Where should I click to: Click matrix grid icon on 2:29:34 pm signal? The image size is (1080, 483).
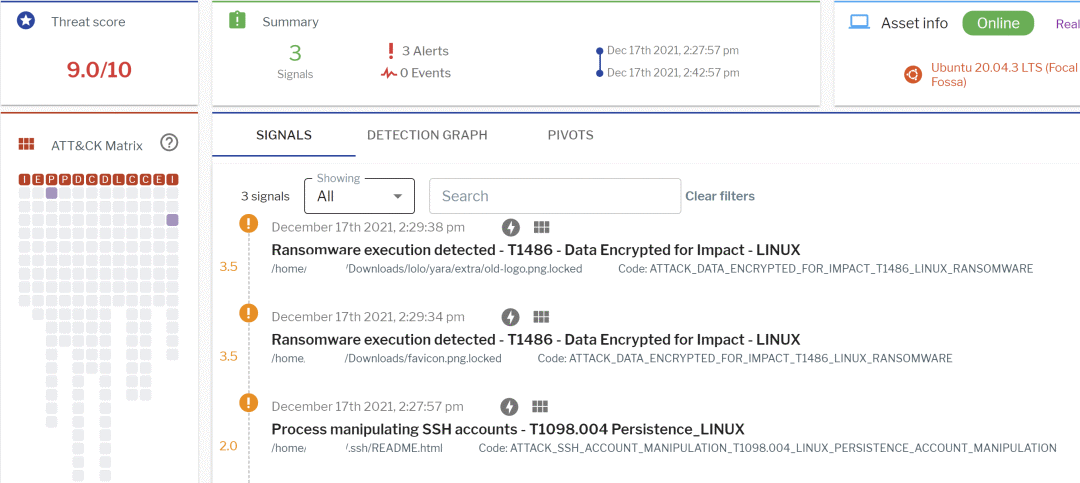click(540, 317)
